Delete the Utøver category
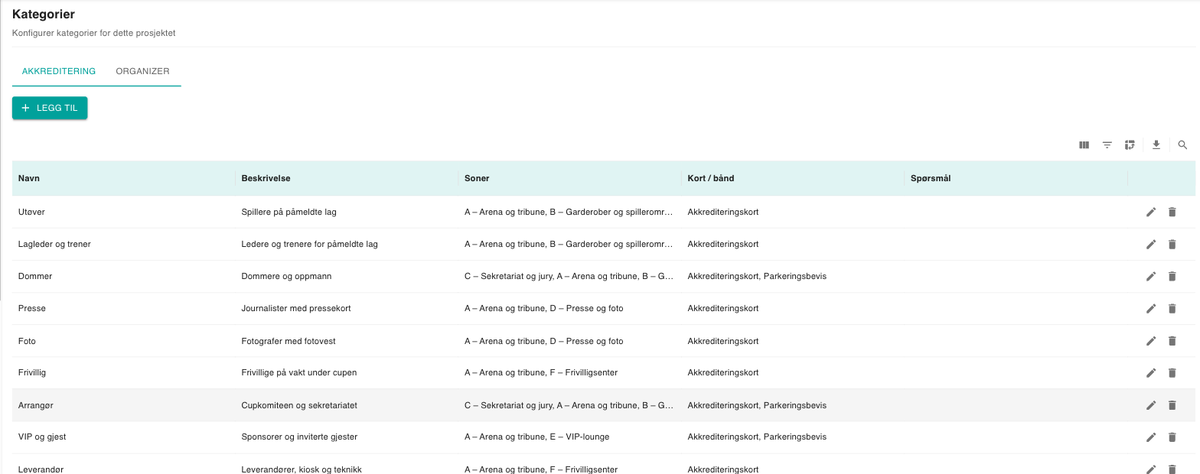Screen dimensions: 1200x474 point(1172,212)
